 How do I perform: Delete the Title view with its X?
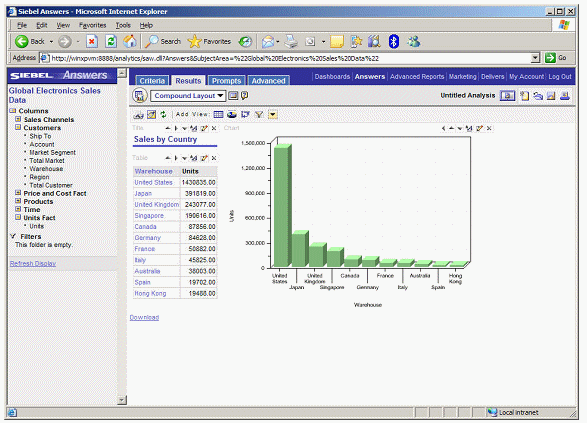(214, 128)
